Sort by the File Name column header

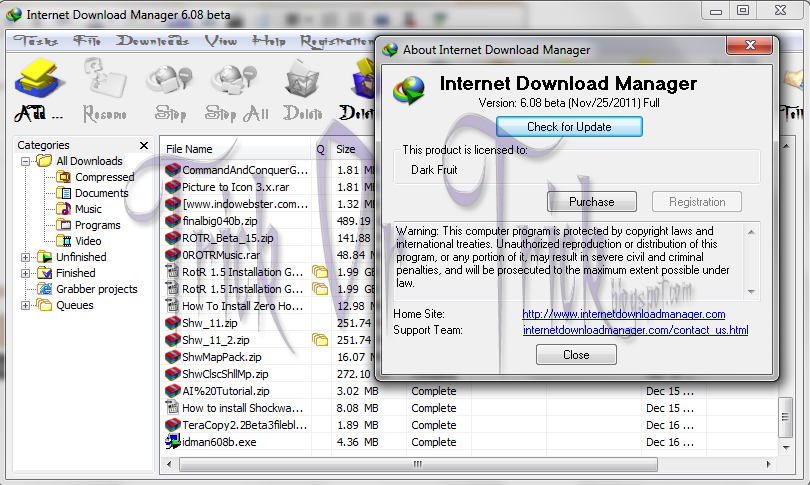(x=235, y=149)
